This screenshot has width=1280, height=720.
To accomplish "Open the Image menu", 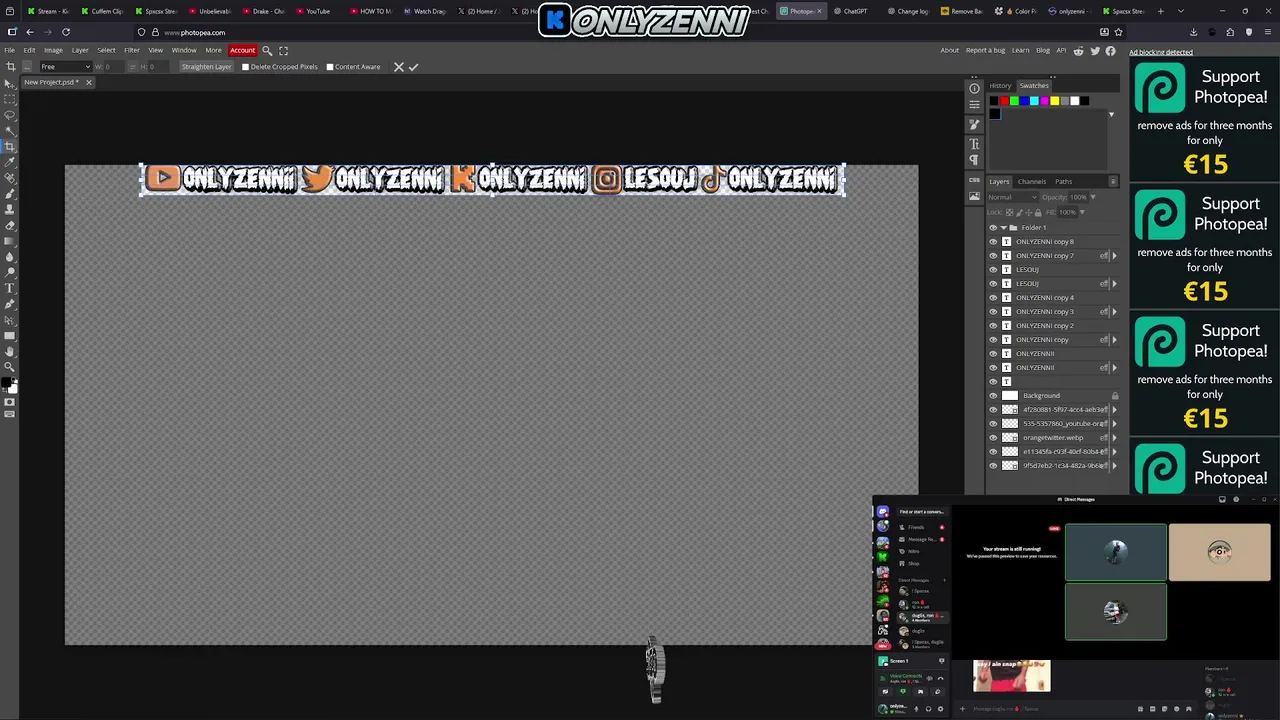I will pyautogui.click(x=53, y=50).
